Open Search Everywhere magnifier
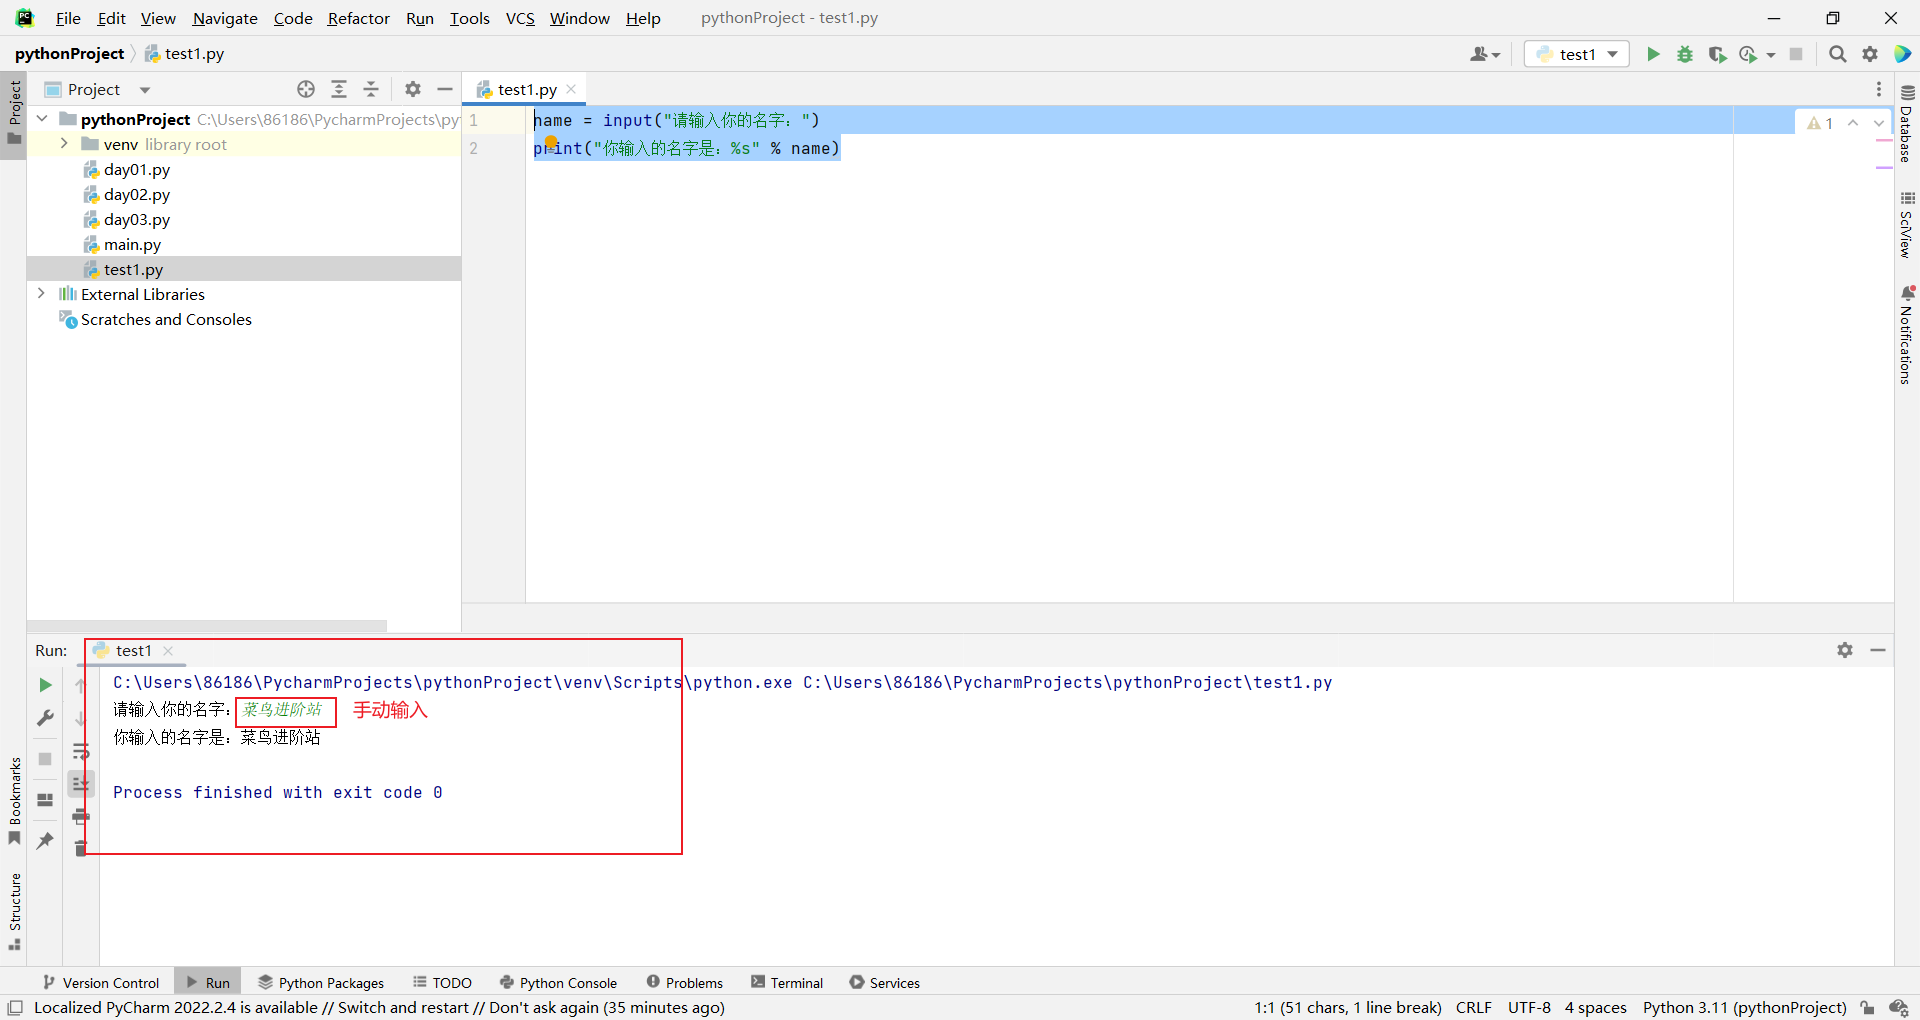The image size is (1920, 1020). pos(1837,54)
